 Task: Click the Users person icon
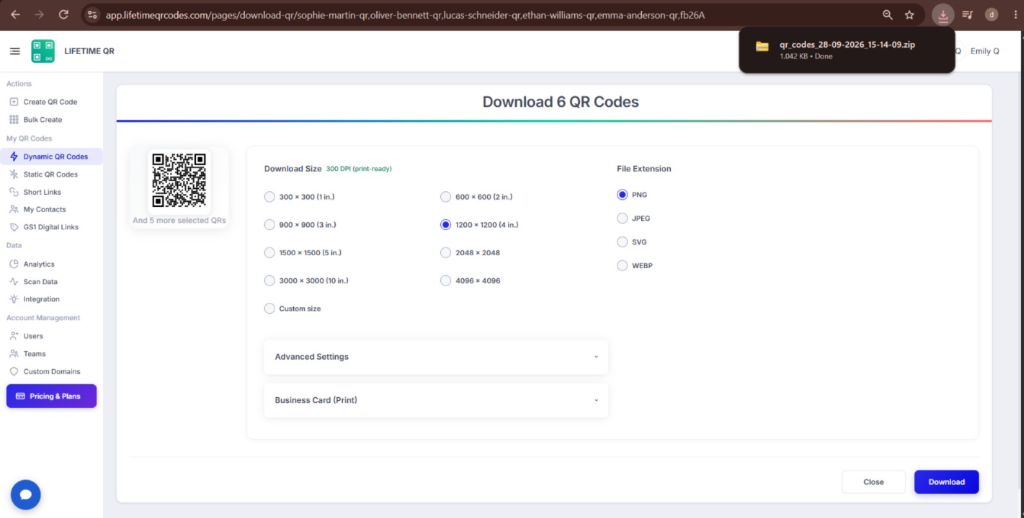[x=14, y=336]
